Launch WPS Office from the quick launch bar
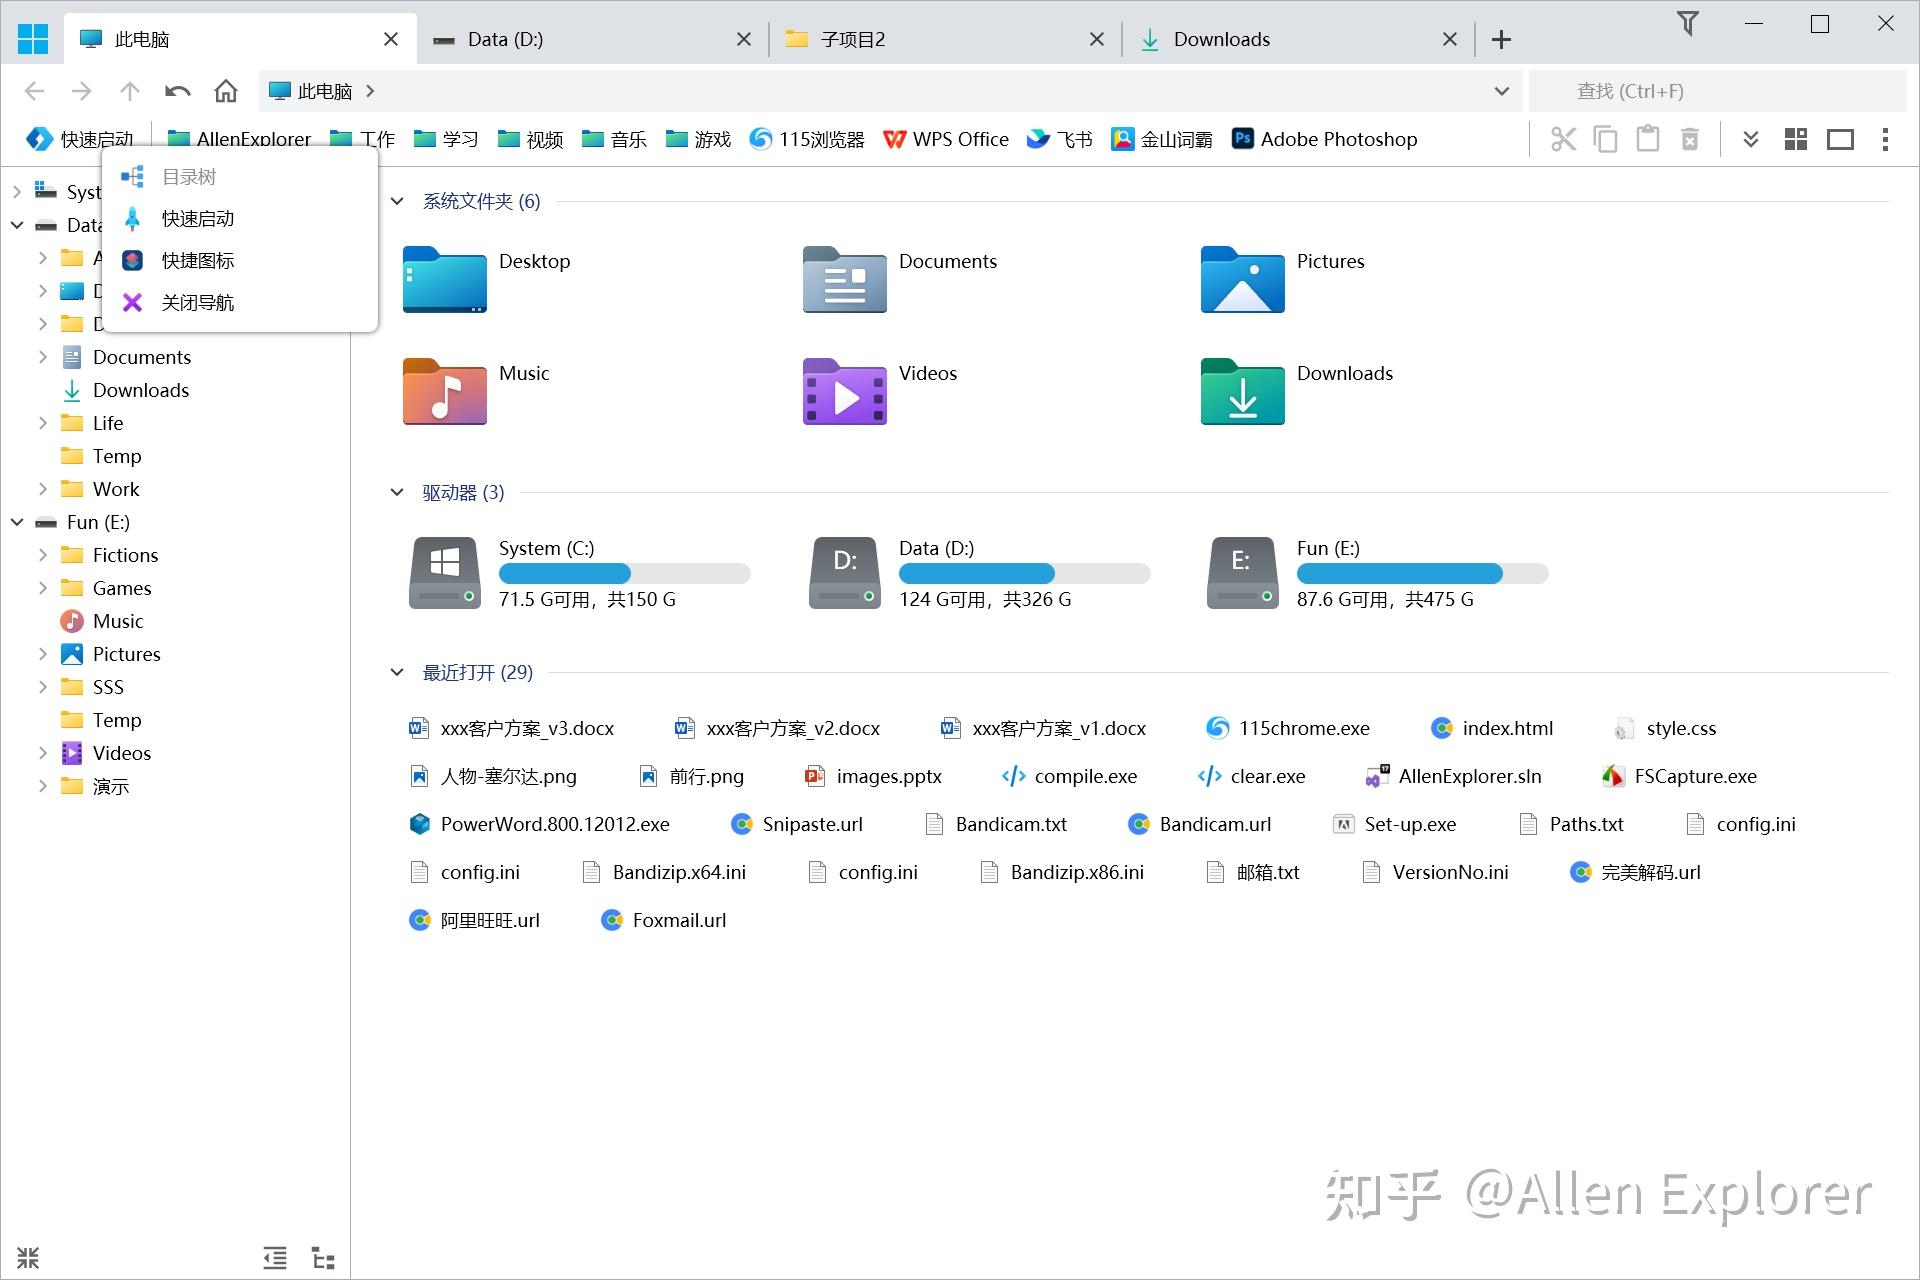 (946, 139)
